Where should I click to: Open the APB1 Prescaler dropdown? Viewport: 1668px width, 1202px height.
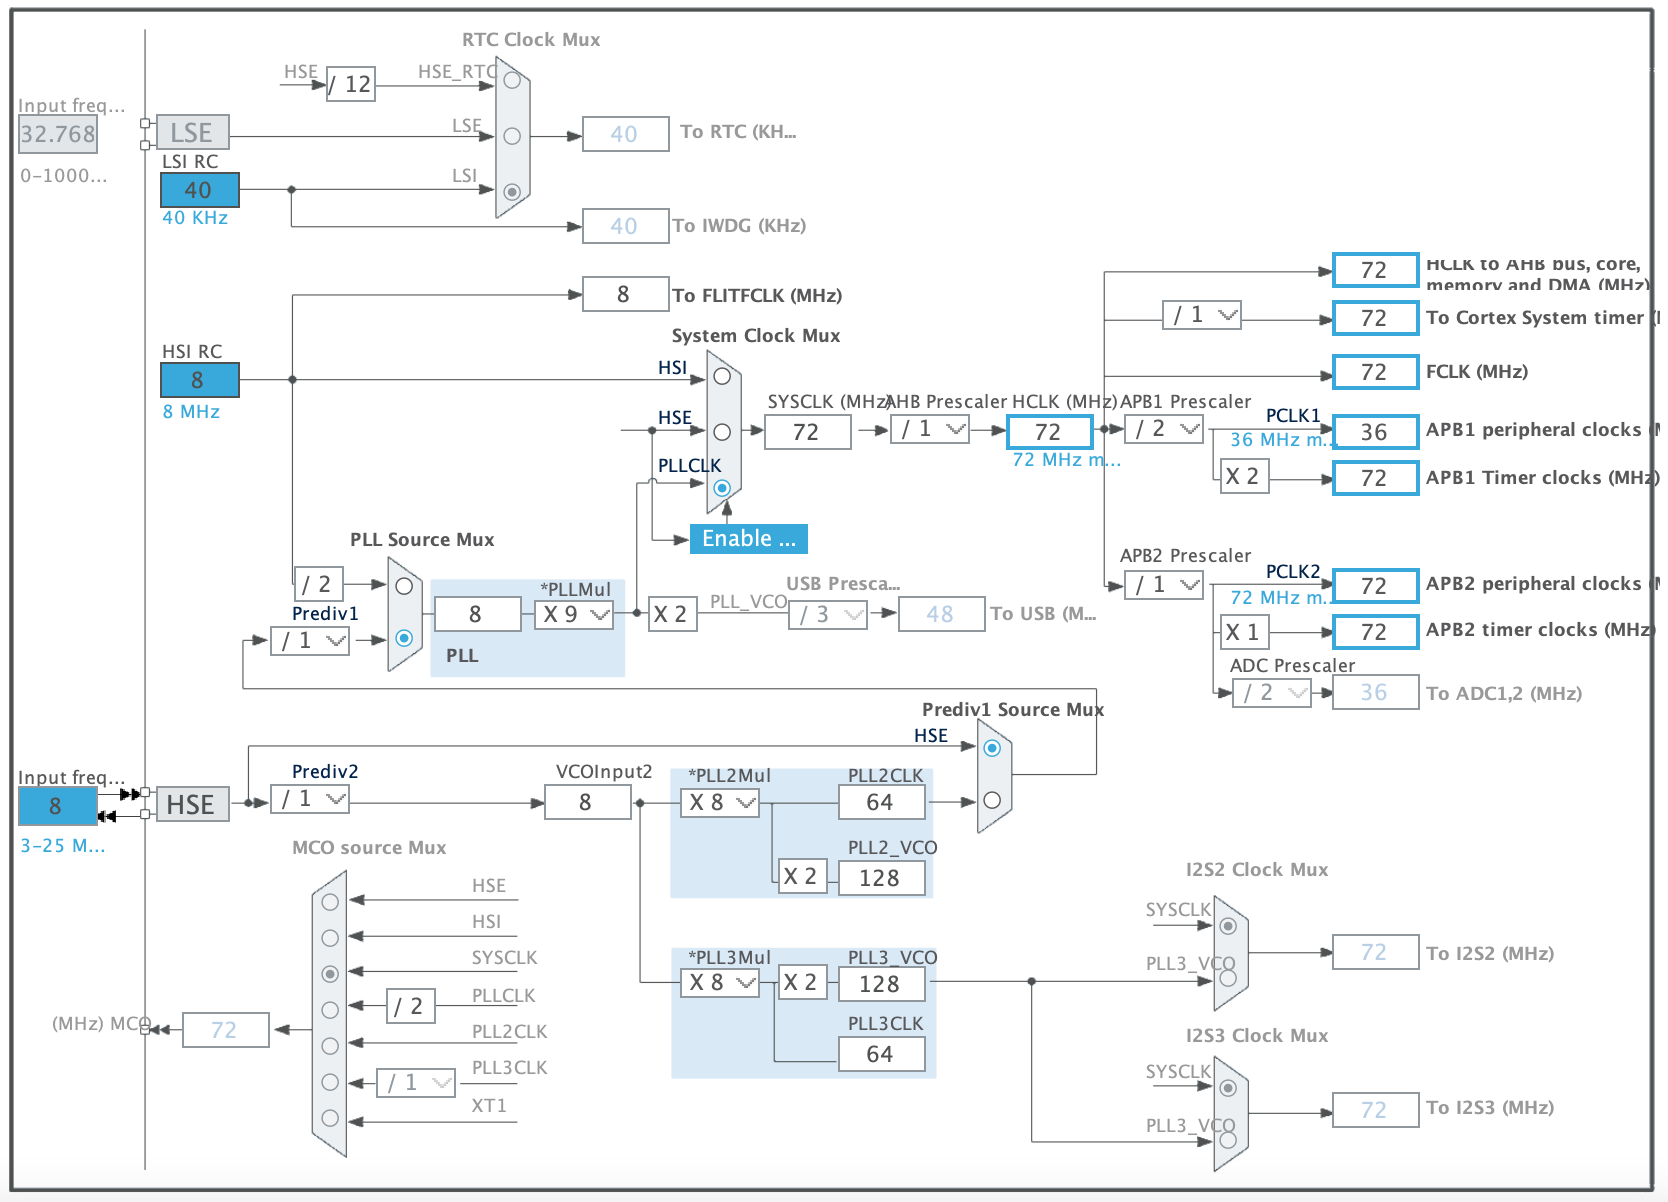coord(1164,430)
